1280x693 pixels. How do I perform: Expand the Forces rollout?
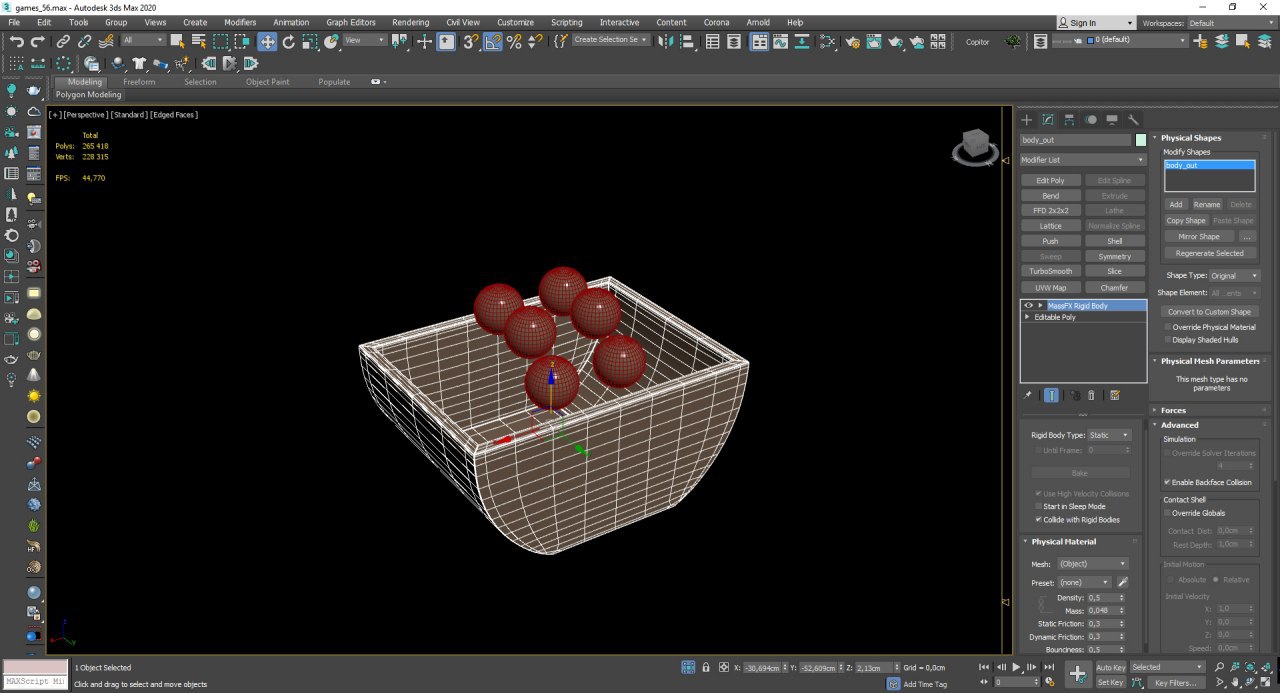1173,410
